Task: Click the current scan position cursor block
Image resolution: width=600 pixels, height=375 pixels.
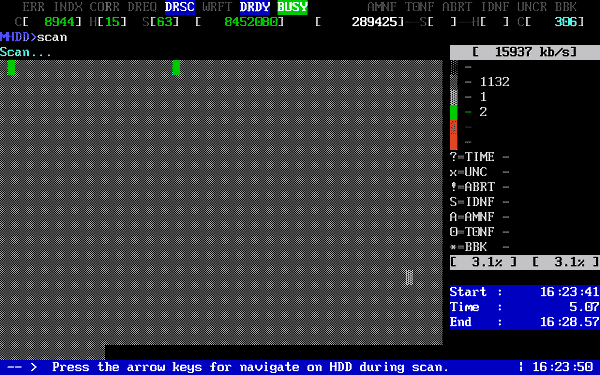Action: click(x=409, y=277)
